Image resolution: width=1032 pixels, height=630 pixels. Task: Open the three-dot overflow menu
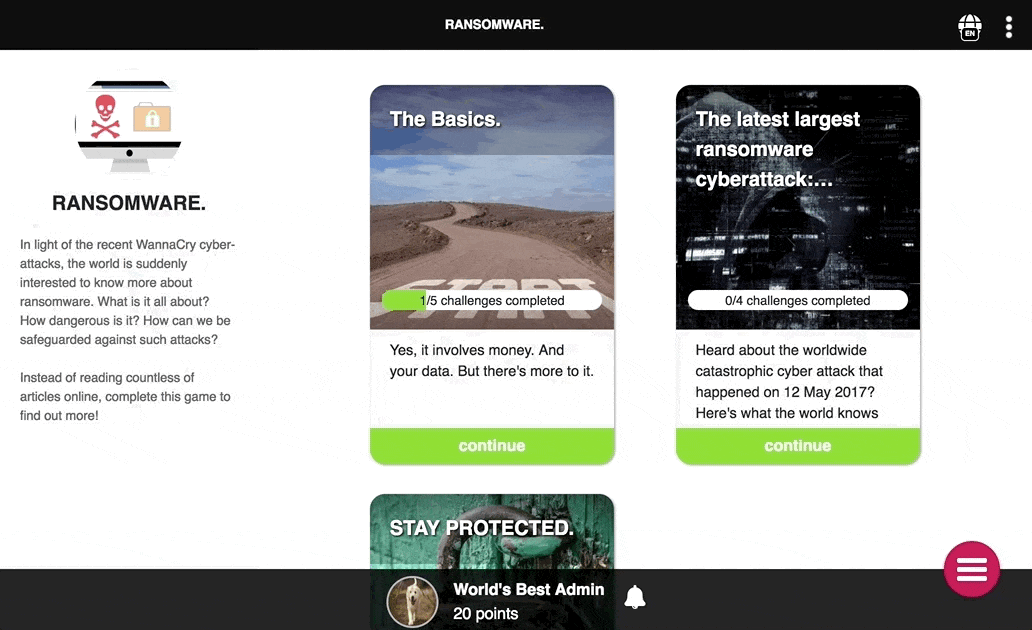pos(1008,27)
